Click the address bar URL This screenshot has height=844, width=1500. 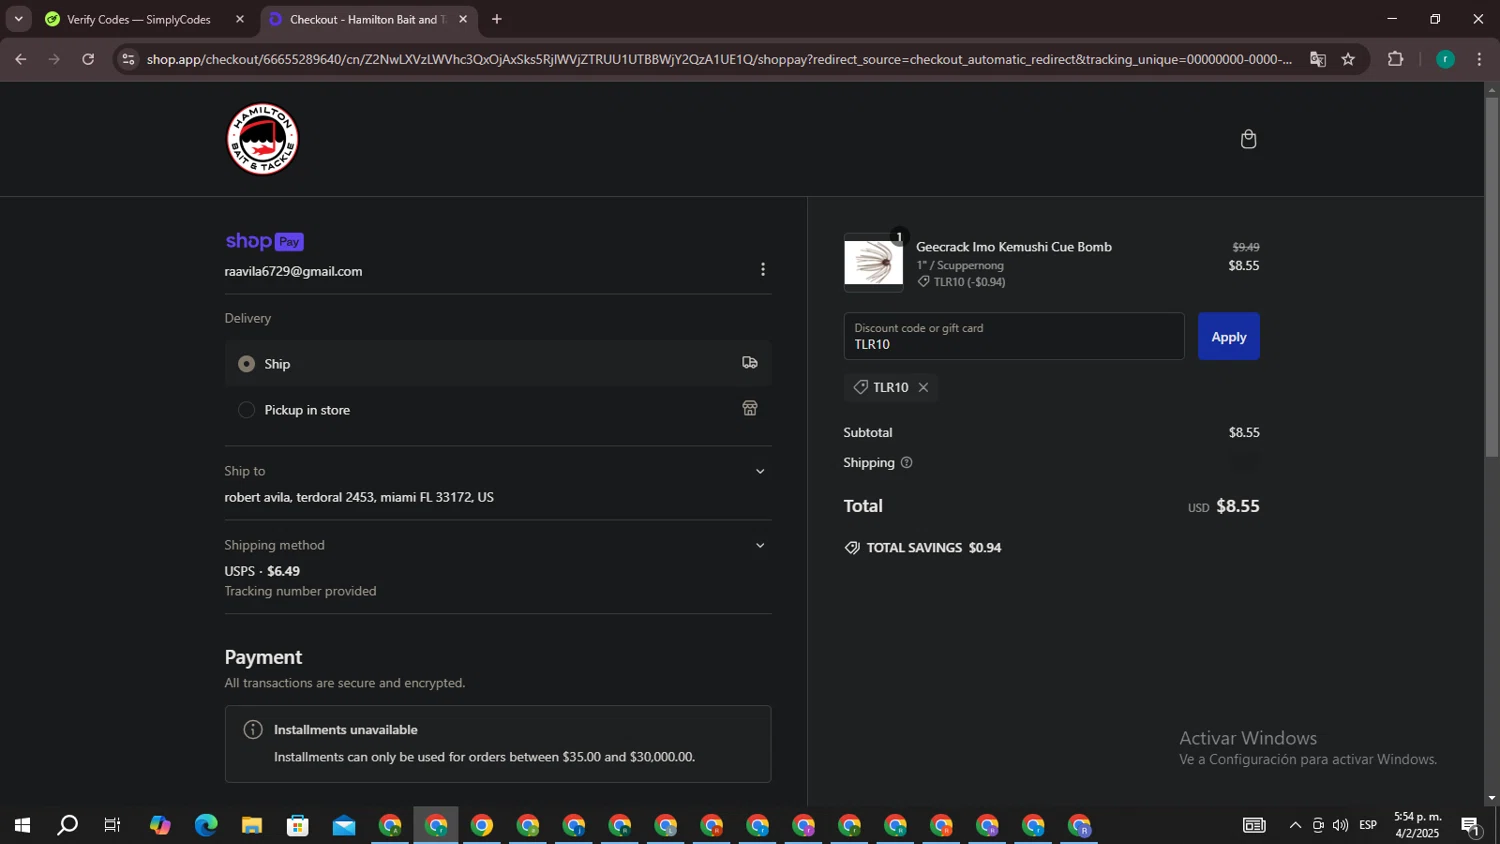(720, 59)
